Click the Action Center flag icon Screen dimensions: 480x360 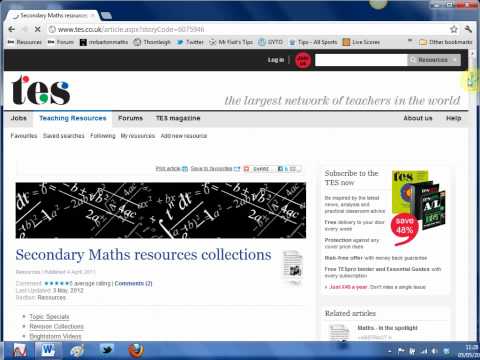401,351
